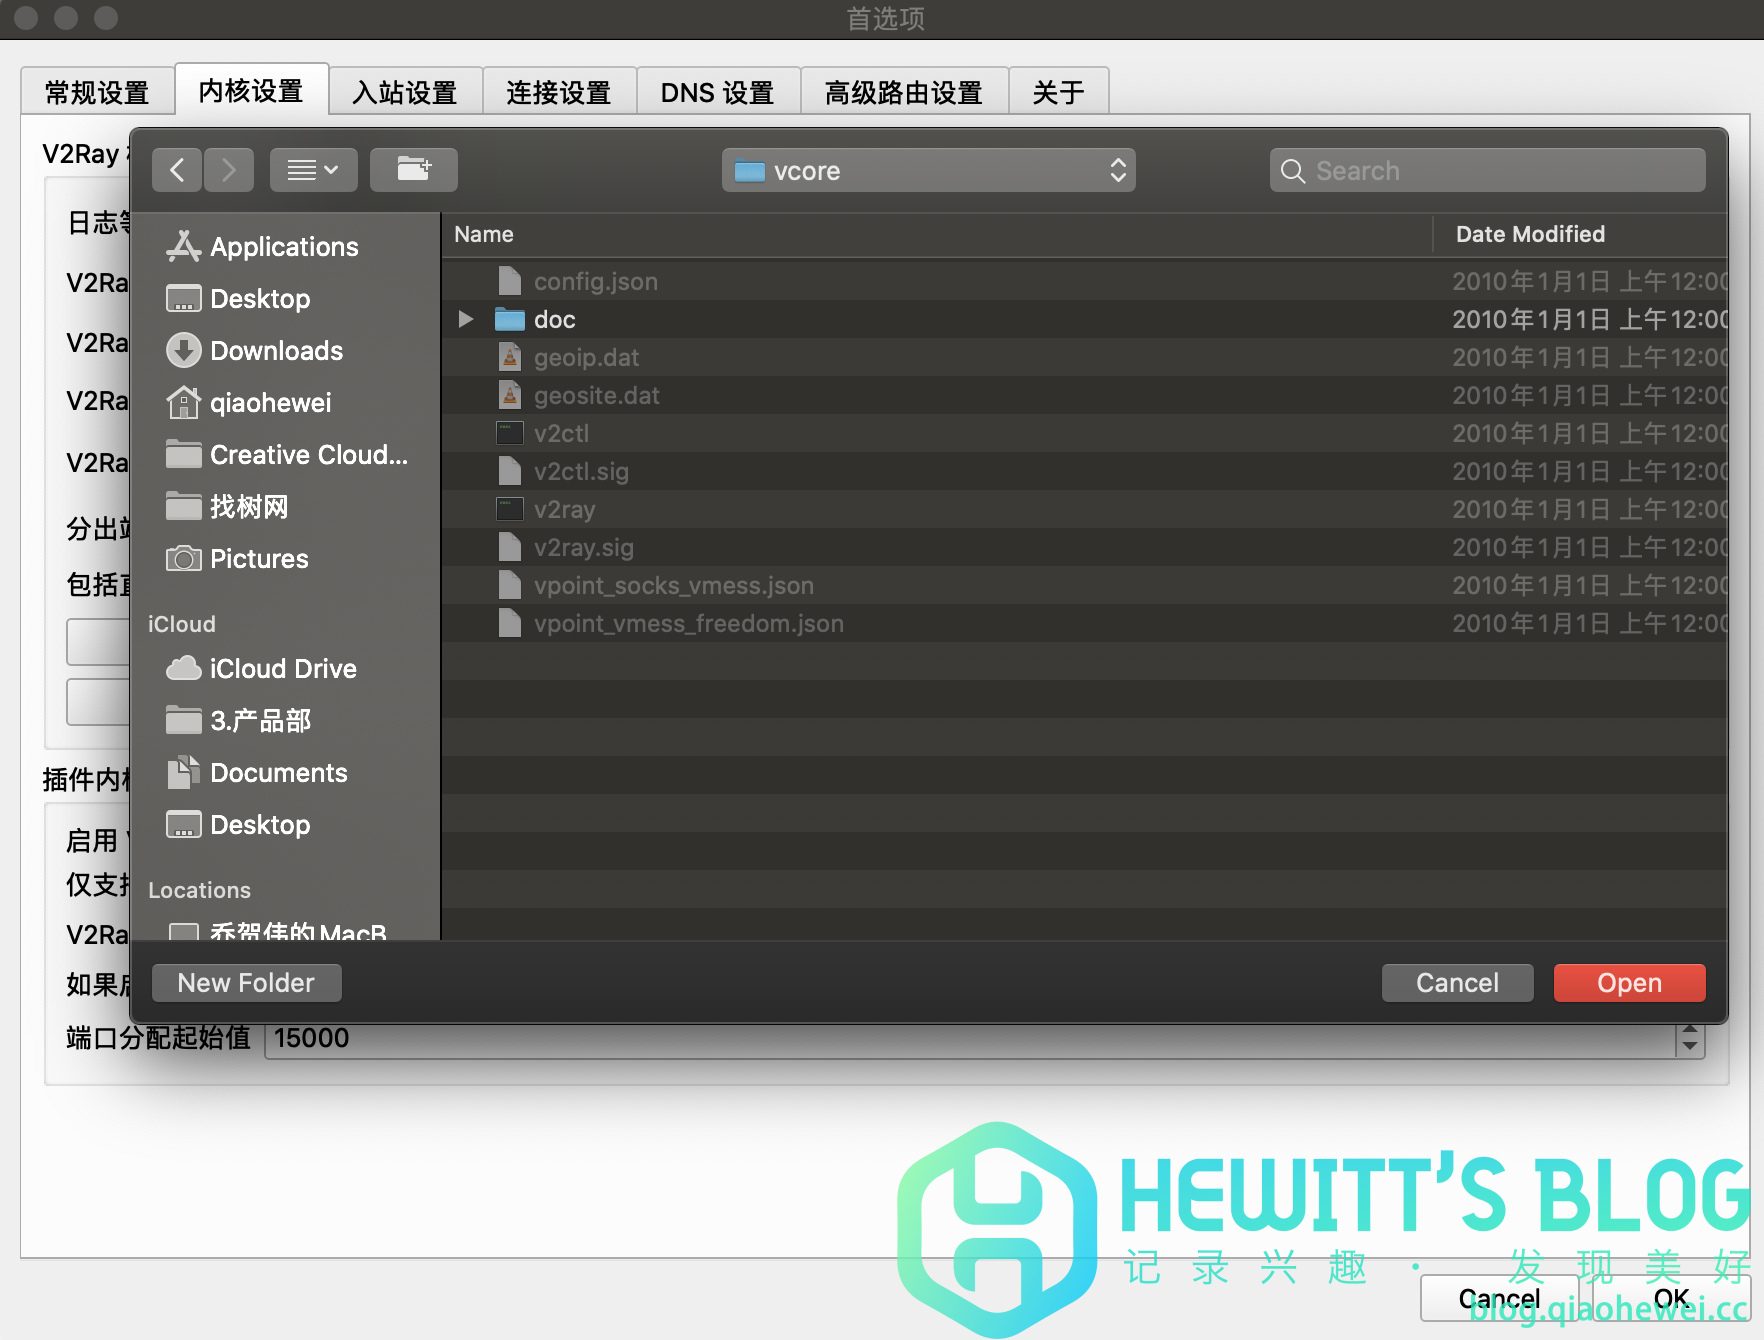Screen dimensions: 1764x1340
Task: Increase port value with the stepper up arrow
Action: (x=1690, y=1030)
